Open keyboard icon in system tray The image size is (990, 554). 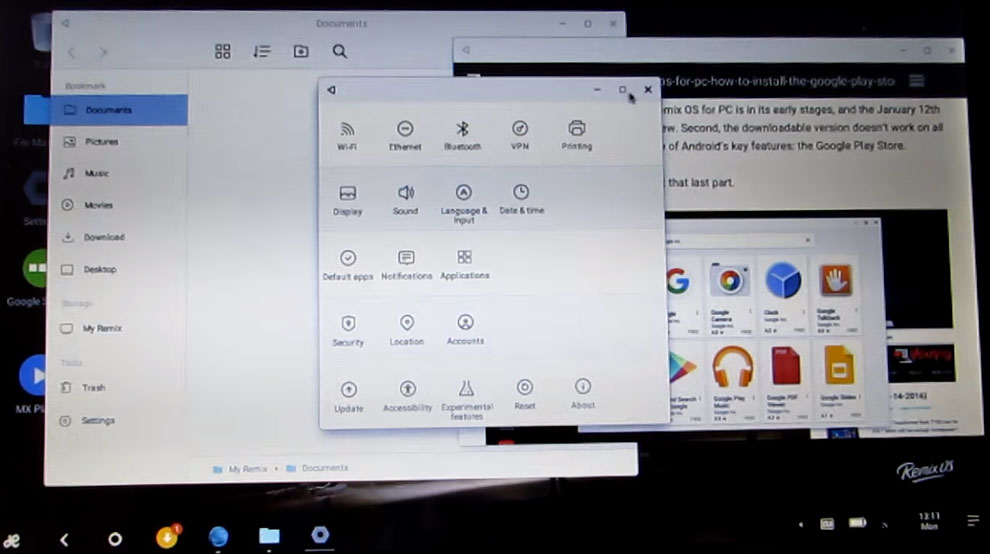click(x=826, y=523)
